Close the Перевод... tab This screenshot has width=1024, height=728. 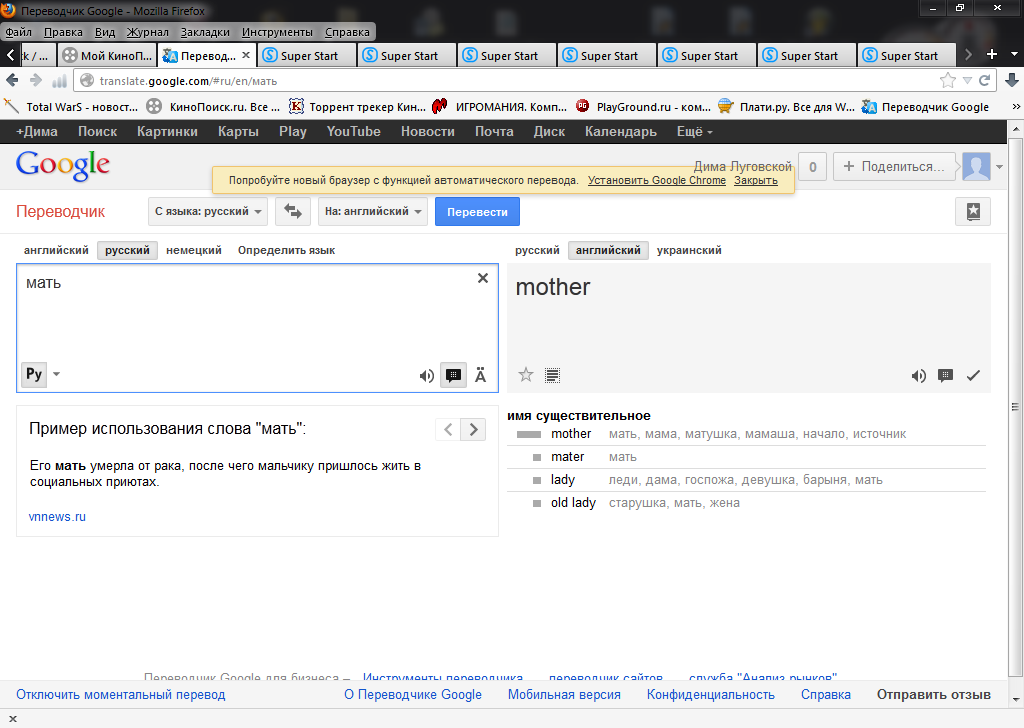[x=246, y=55]
